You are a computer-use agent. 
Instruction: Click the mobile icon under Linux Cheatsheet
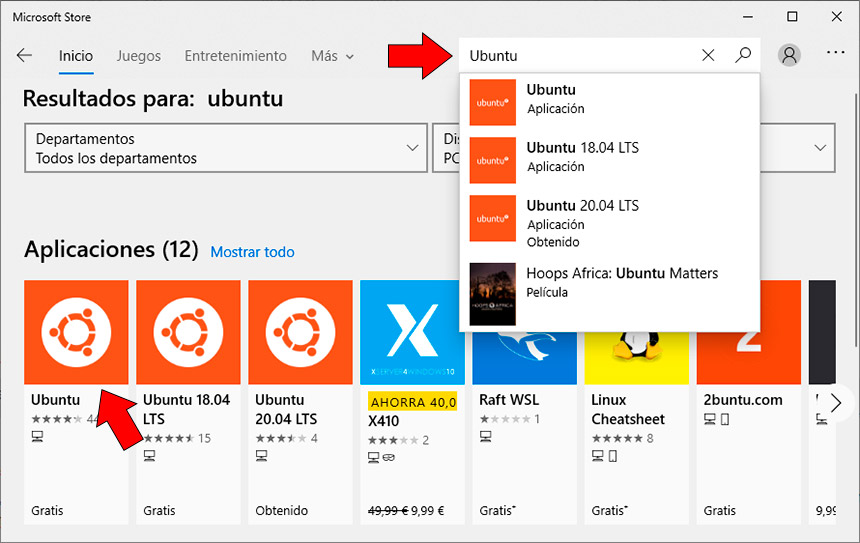coord(613,456)
